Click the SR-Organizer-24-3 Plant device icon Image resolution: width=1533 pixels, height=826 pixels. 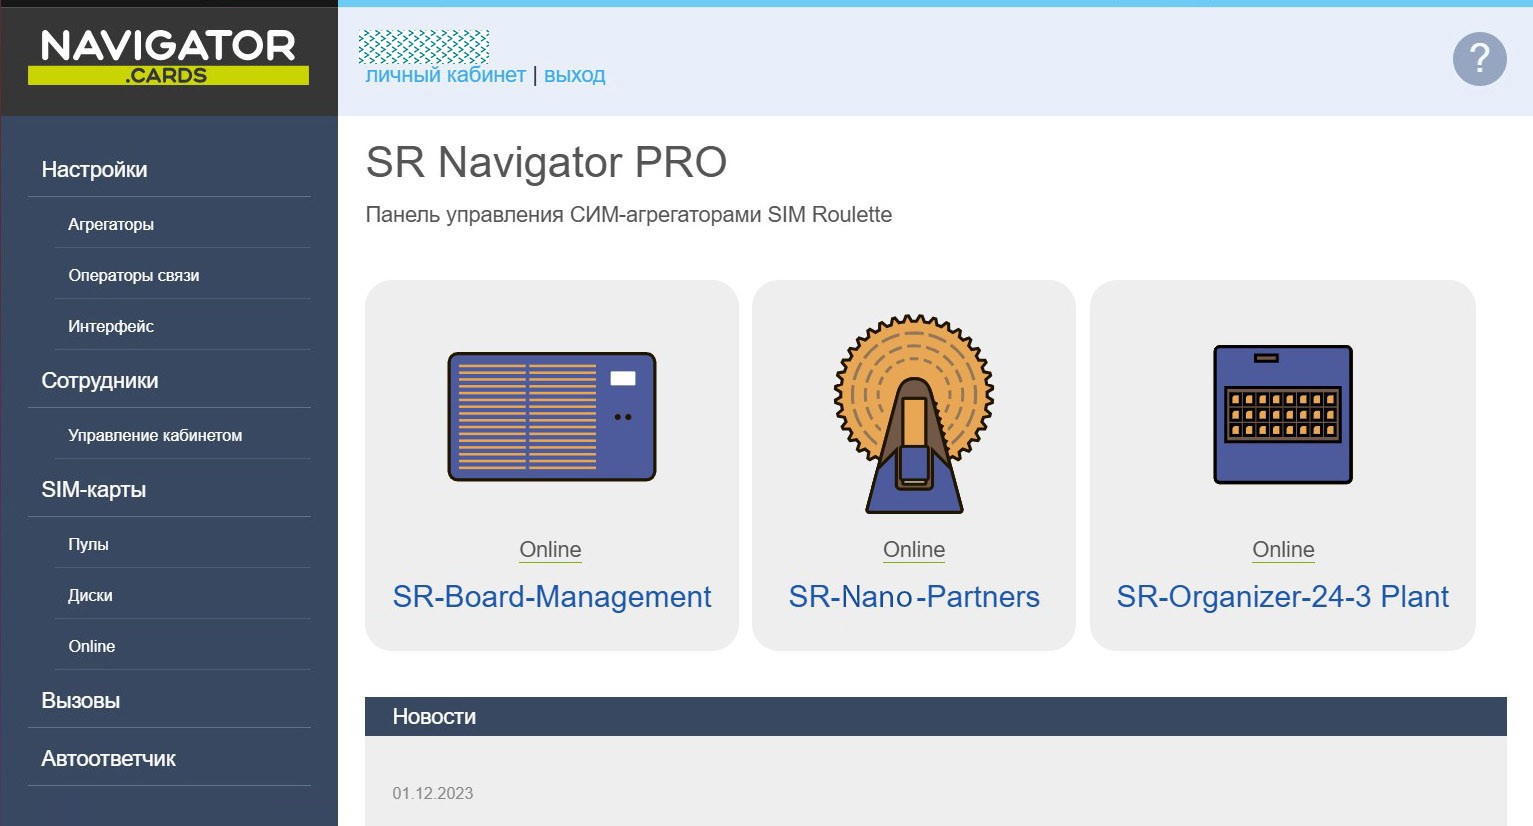1283,415
